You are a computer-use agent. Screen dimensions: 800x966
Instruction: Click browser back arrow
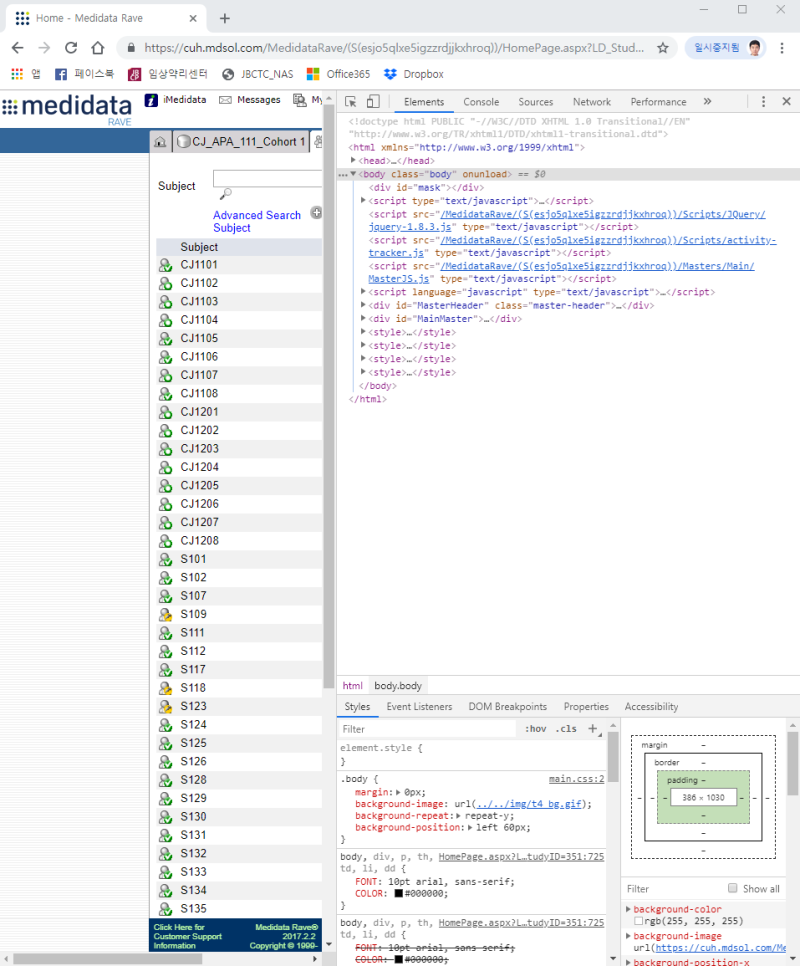point(17,47)
